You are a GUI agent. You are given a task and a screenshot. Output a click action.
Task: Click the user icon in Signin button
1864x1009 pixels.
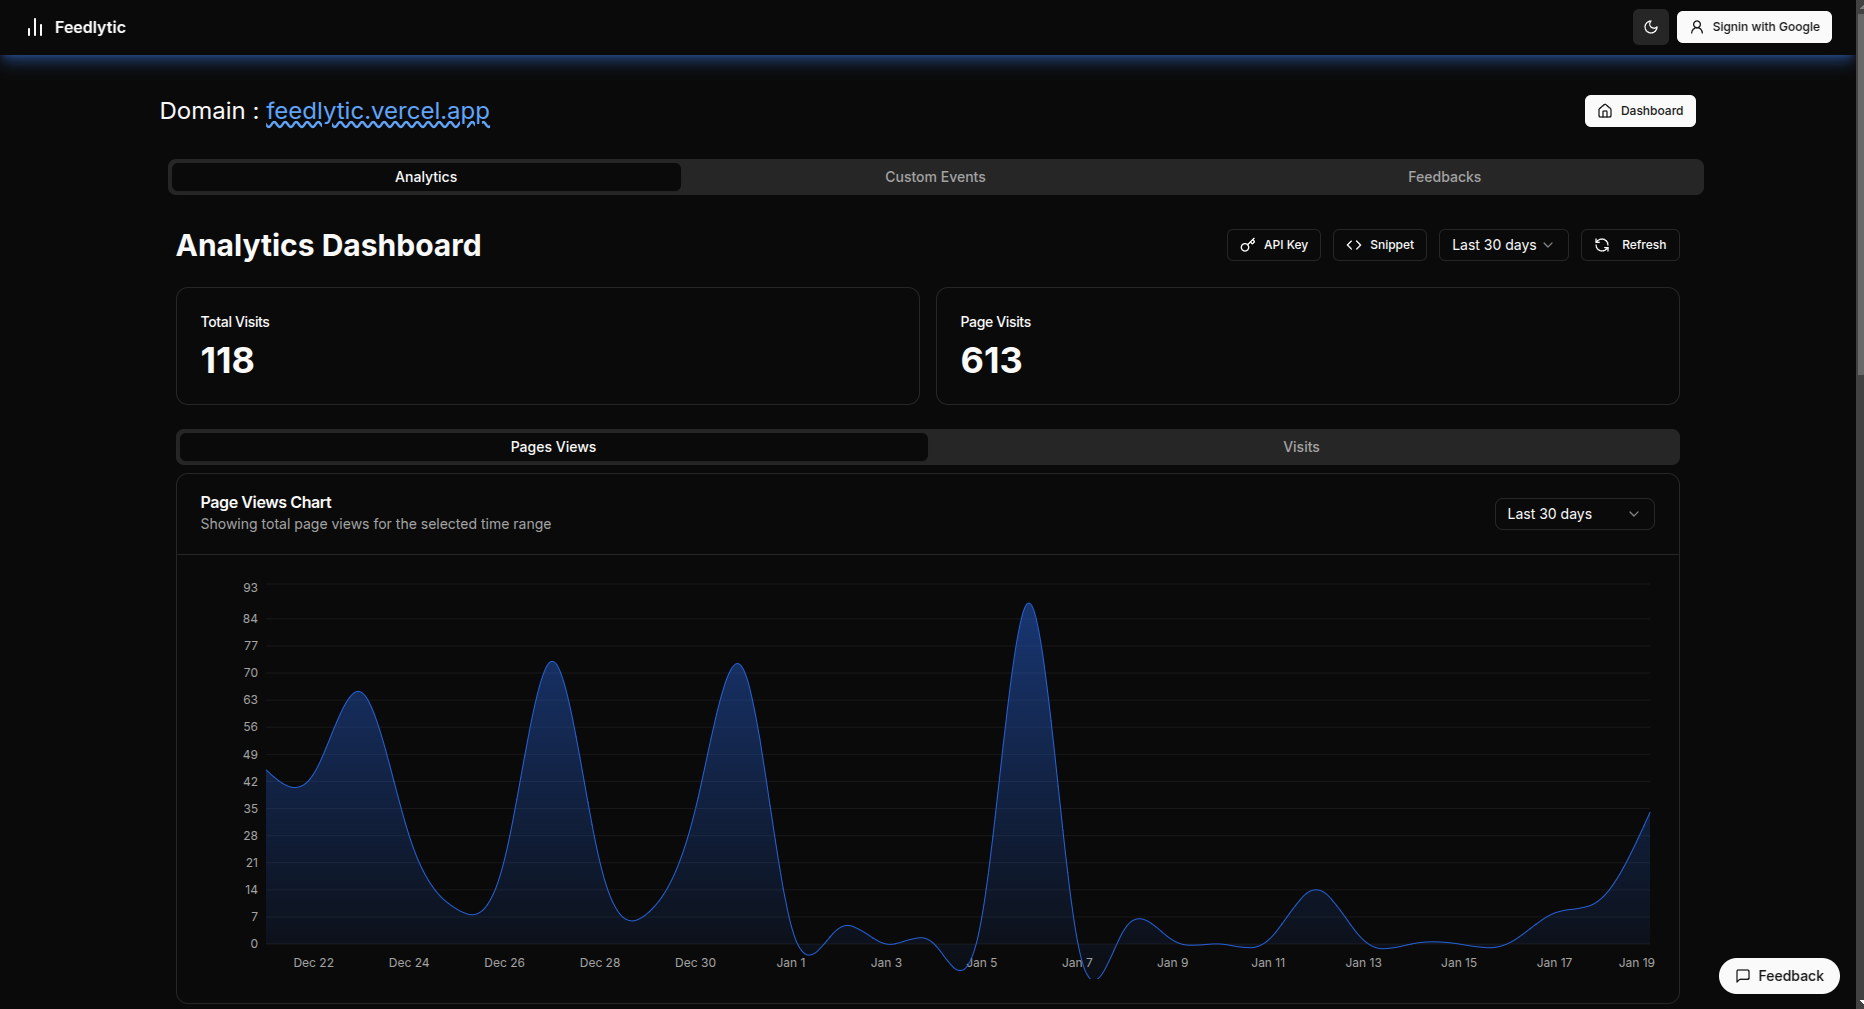tap(1697, 27)
